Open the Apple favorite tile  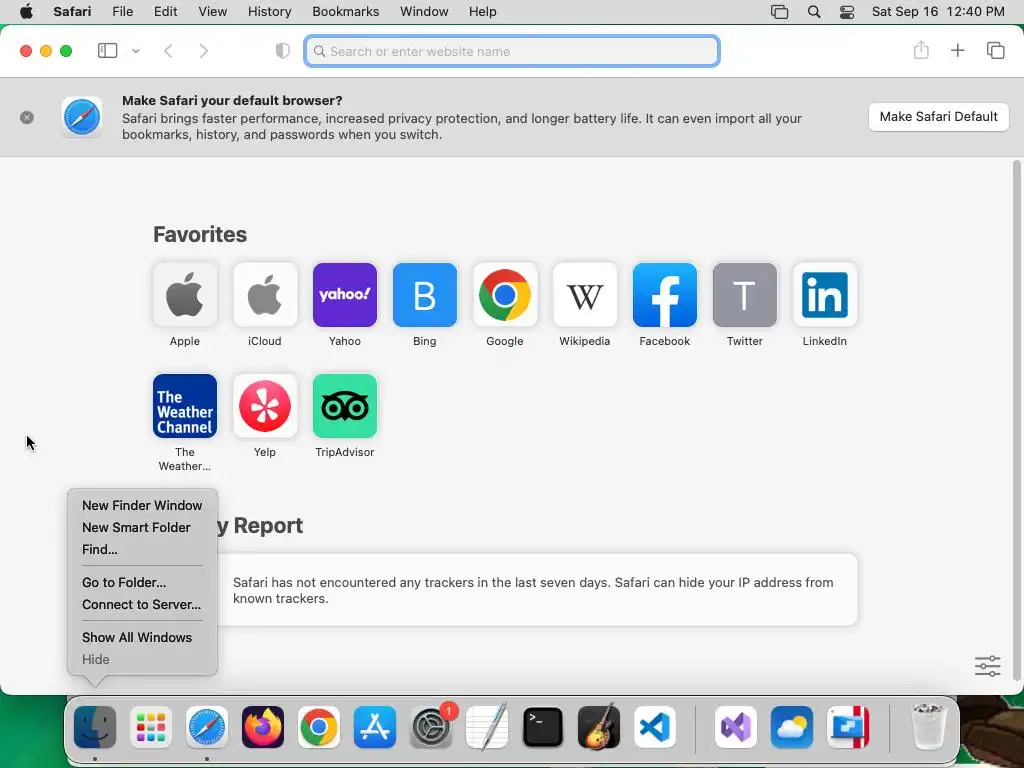point(185,295)
